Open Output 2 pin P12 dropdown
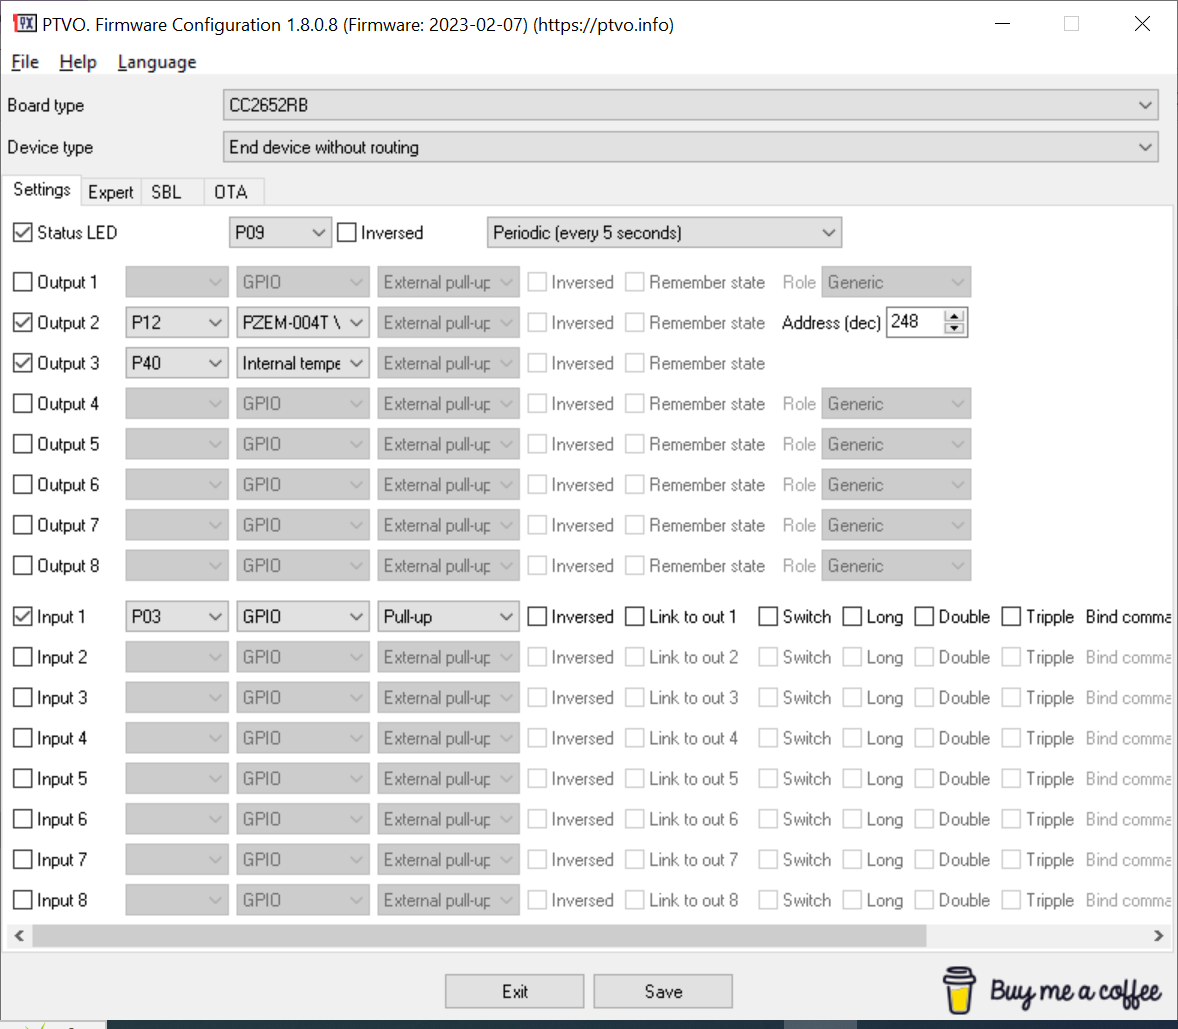 [x=177, y=323]
